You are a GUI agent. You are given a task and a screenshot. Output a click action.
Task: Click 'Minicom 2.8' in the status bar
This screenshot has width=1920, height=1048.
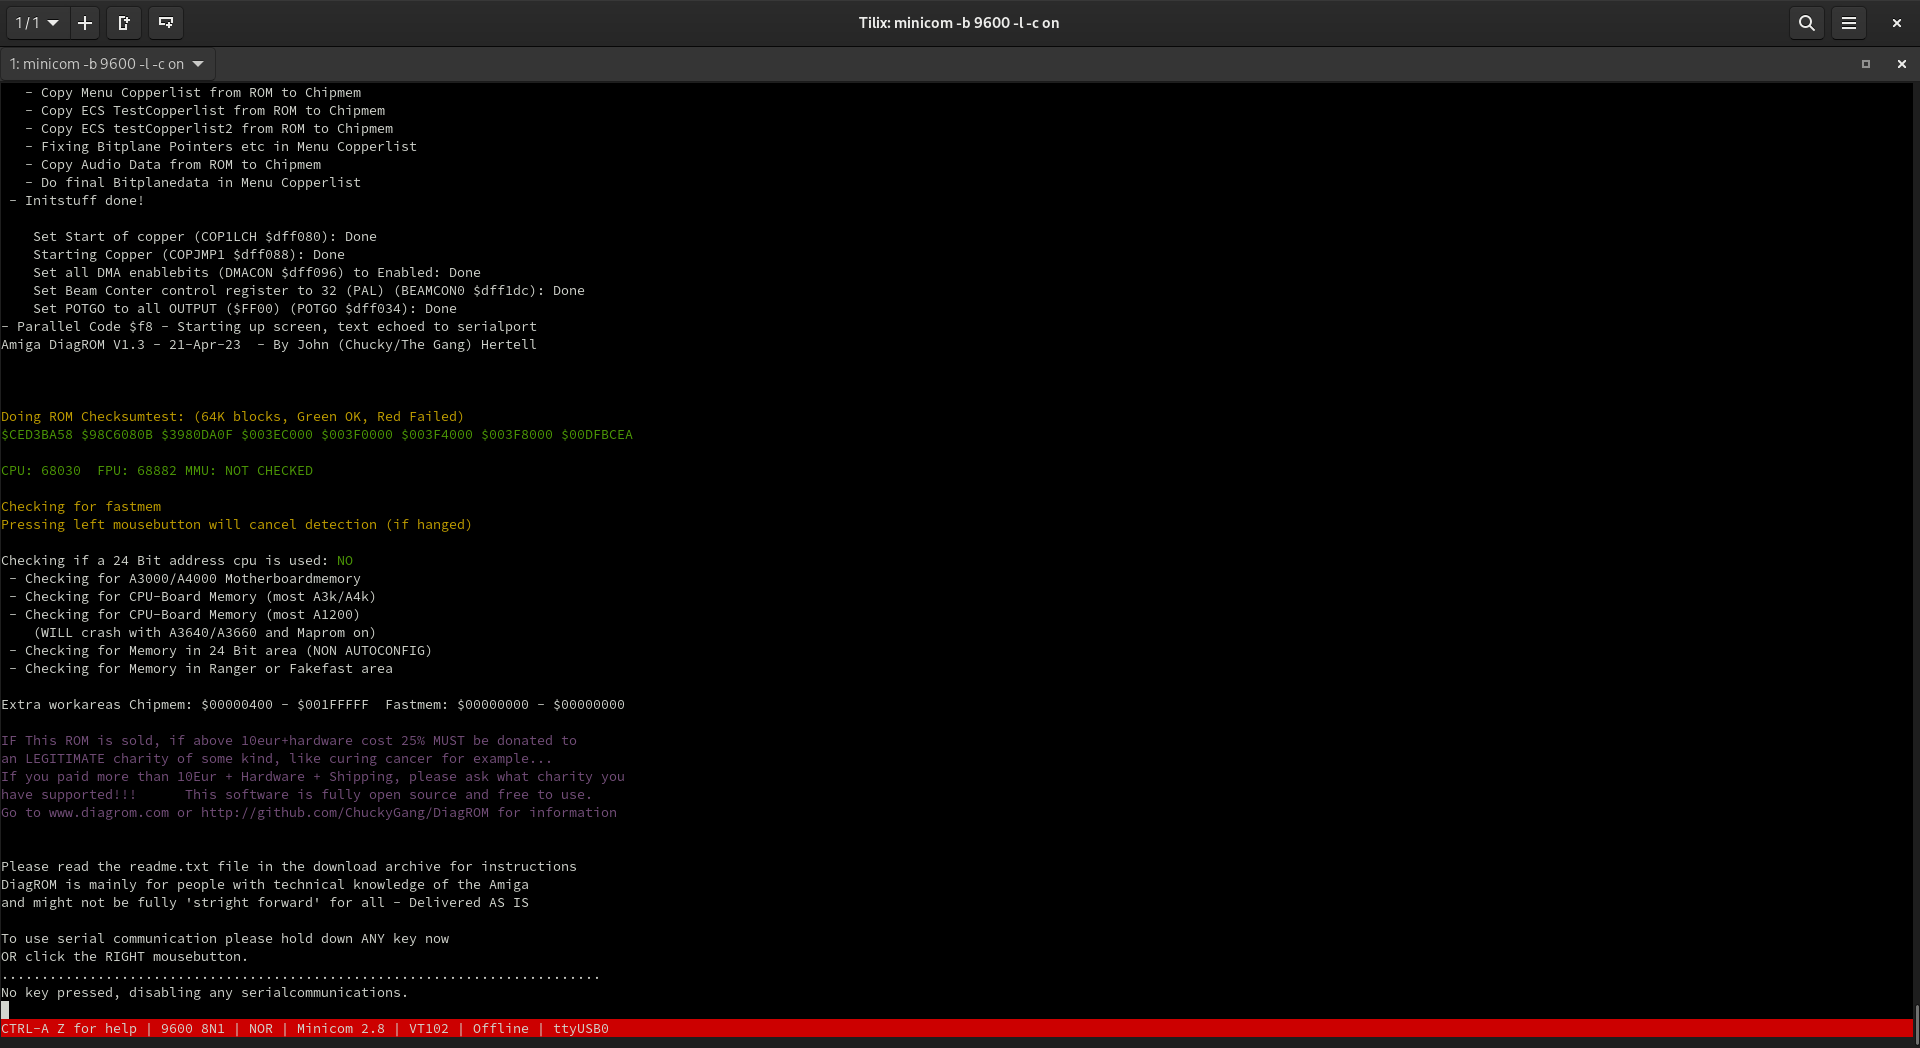tap(341, 1028)
